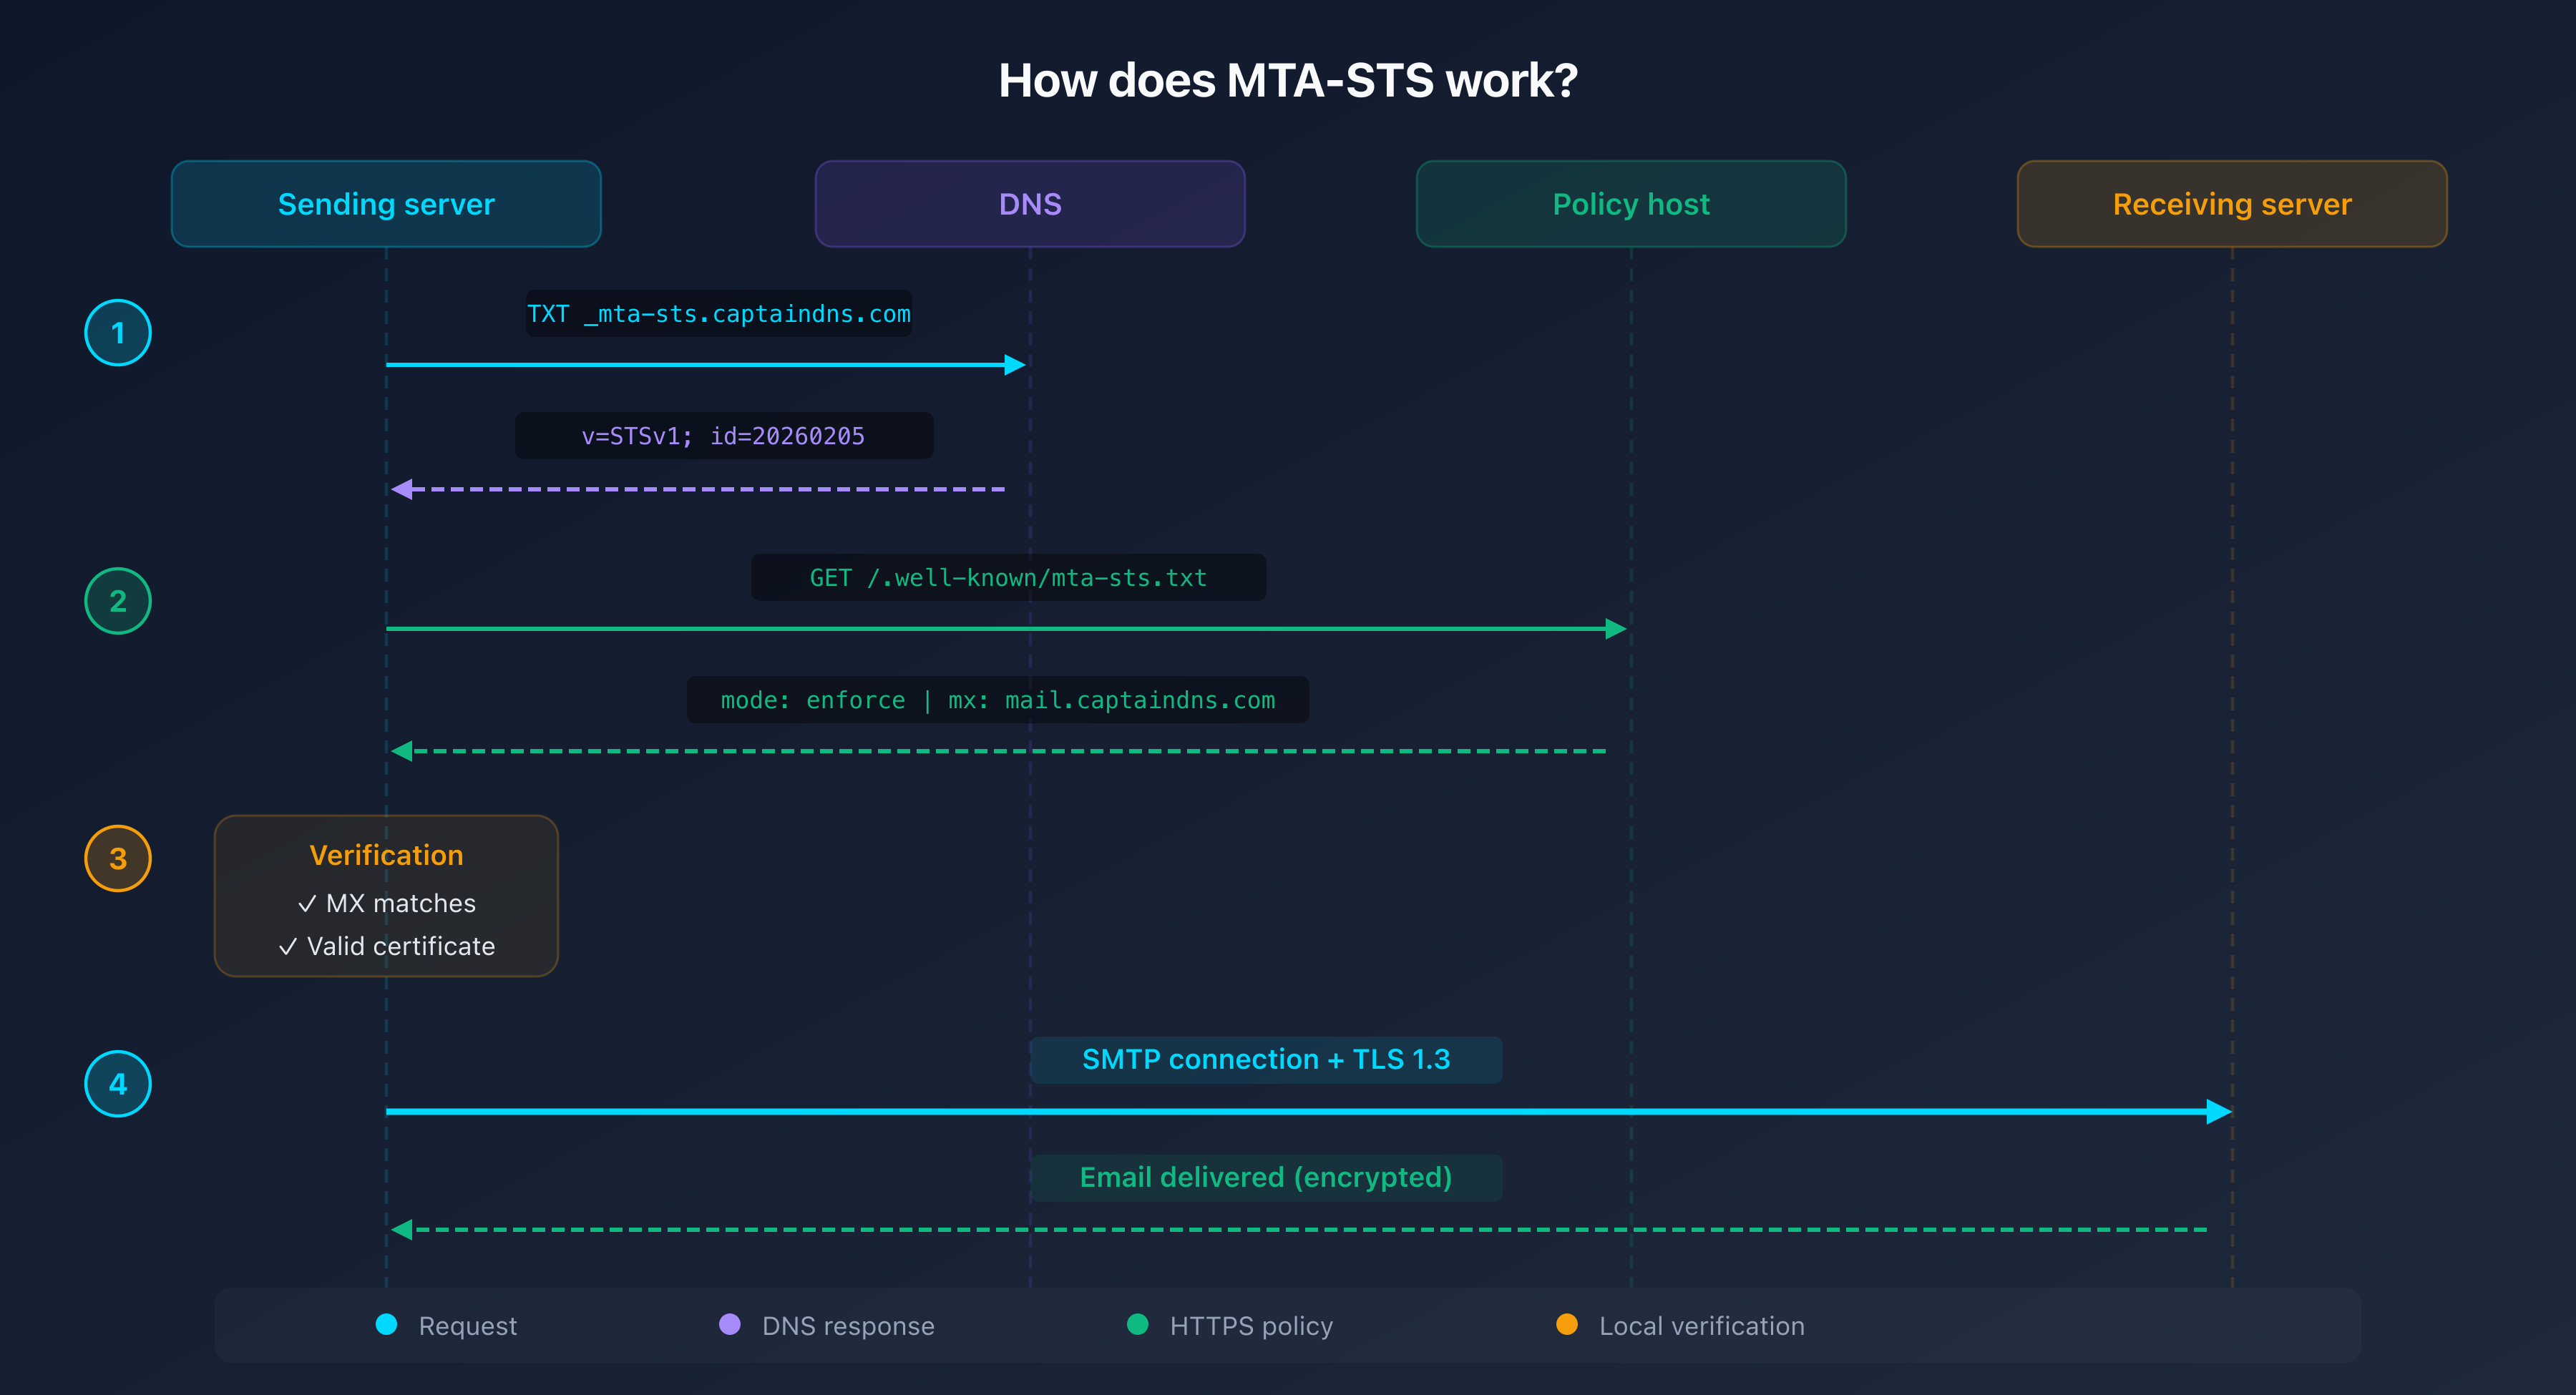Expand the Email delivered (encrypted) label
The image size is (2576, 1395).
point(1265,1177)
